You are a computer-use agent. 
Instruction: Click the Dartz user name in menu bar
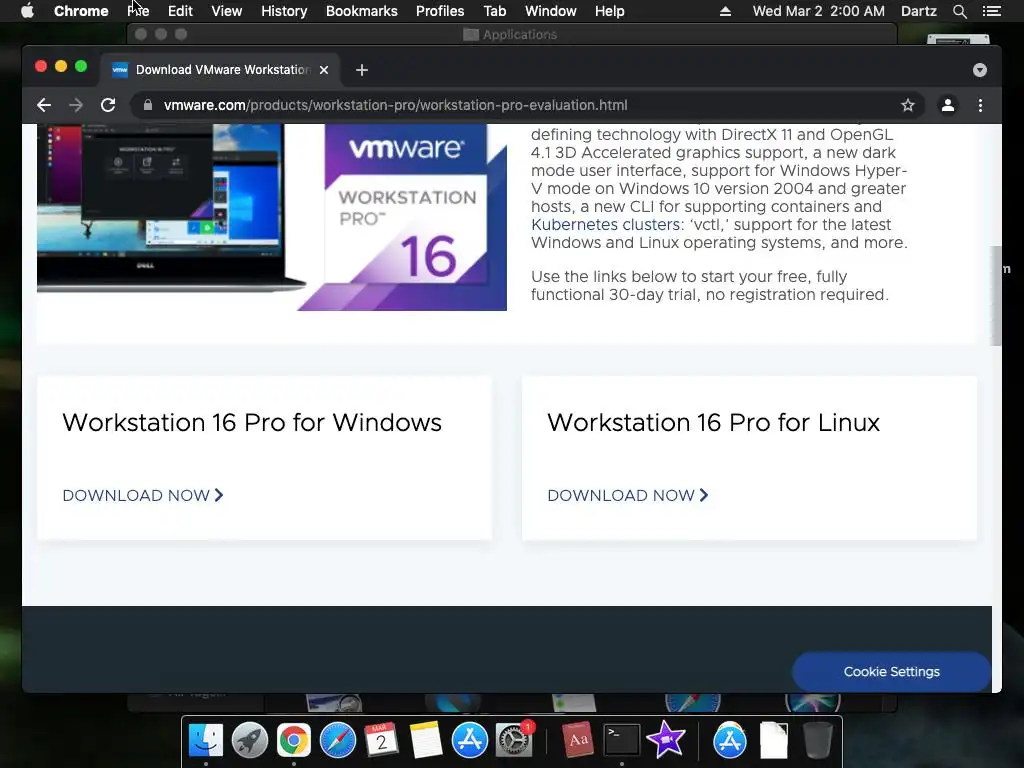pos(918,11)
